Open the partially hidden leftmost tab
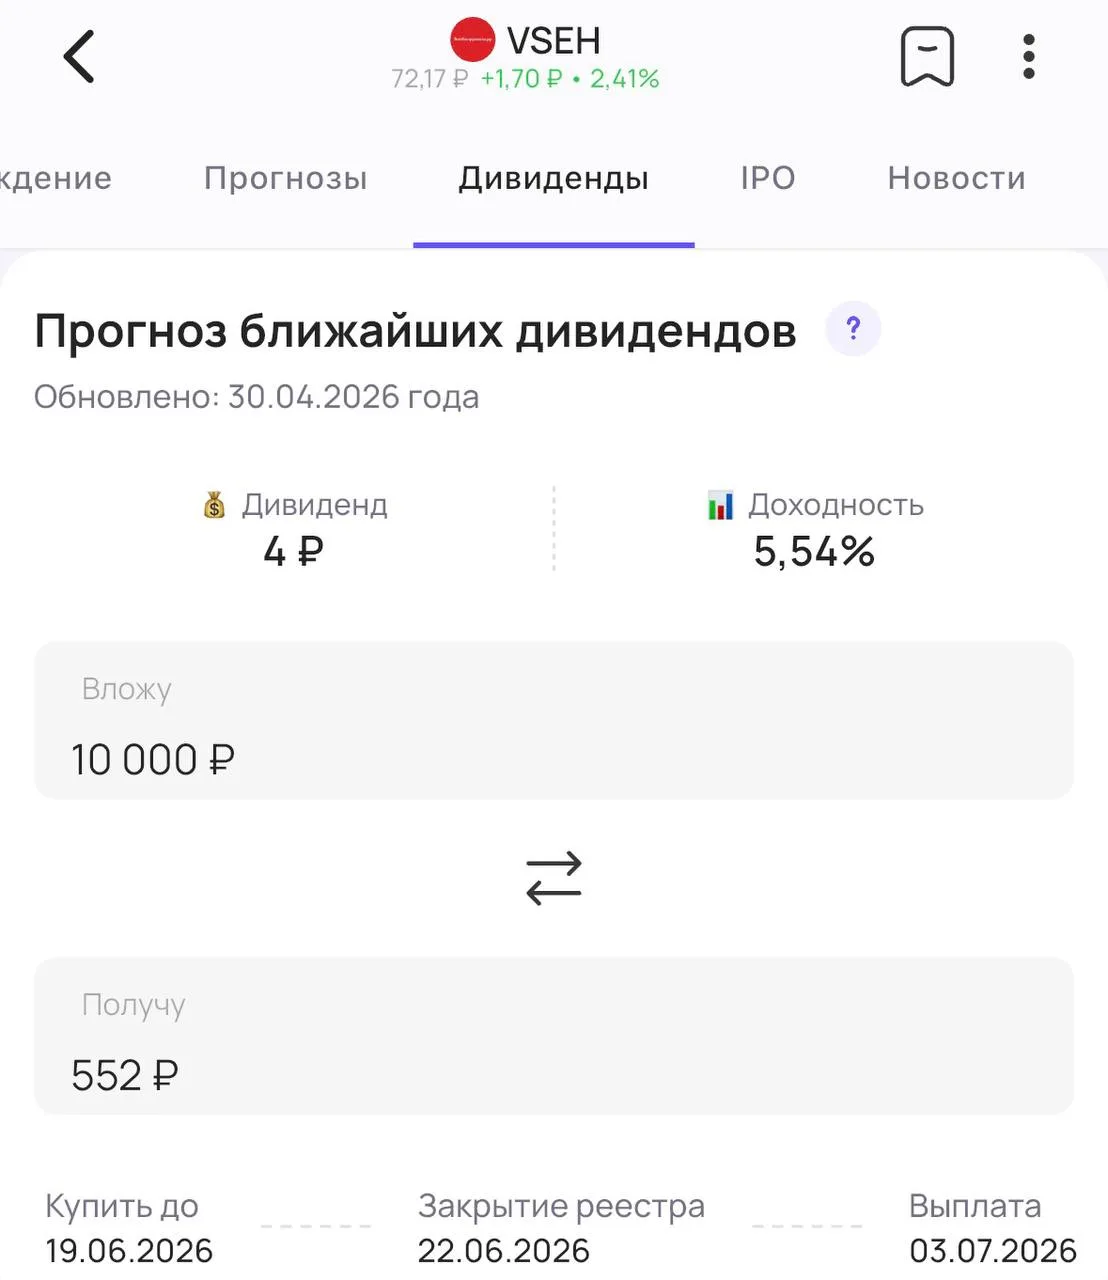1108x1280 pixels. (x=56, y=178)
